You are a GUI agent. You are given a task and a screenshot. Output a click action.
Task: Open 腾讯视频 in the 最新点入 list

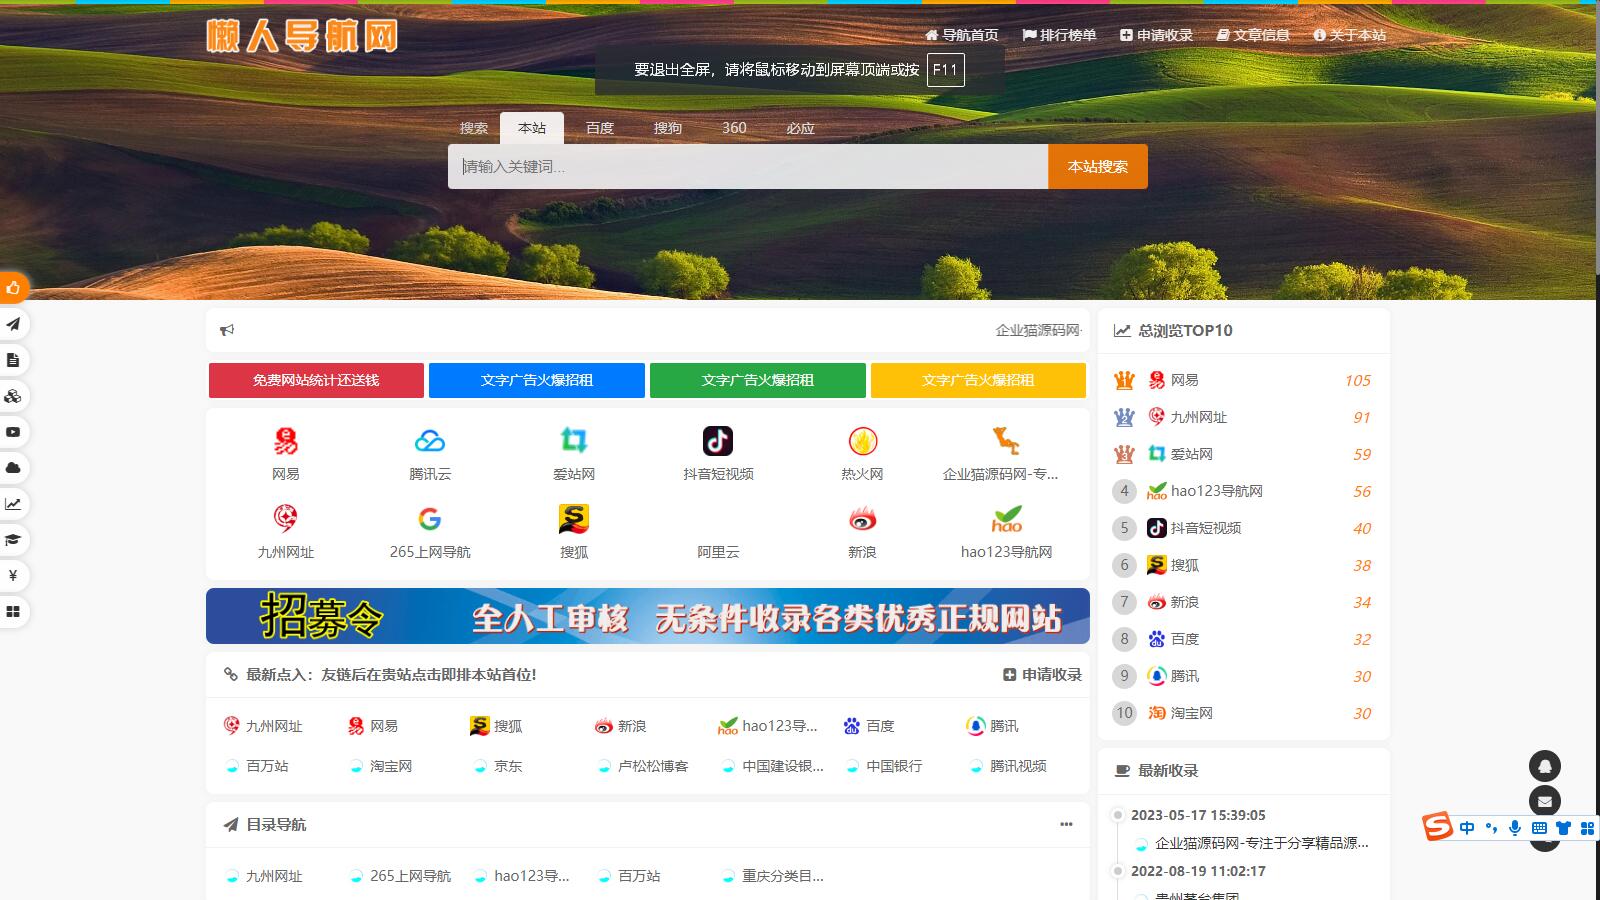pos(1018,766)
